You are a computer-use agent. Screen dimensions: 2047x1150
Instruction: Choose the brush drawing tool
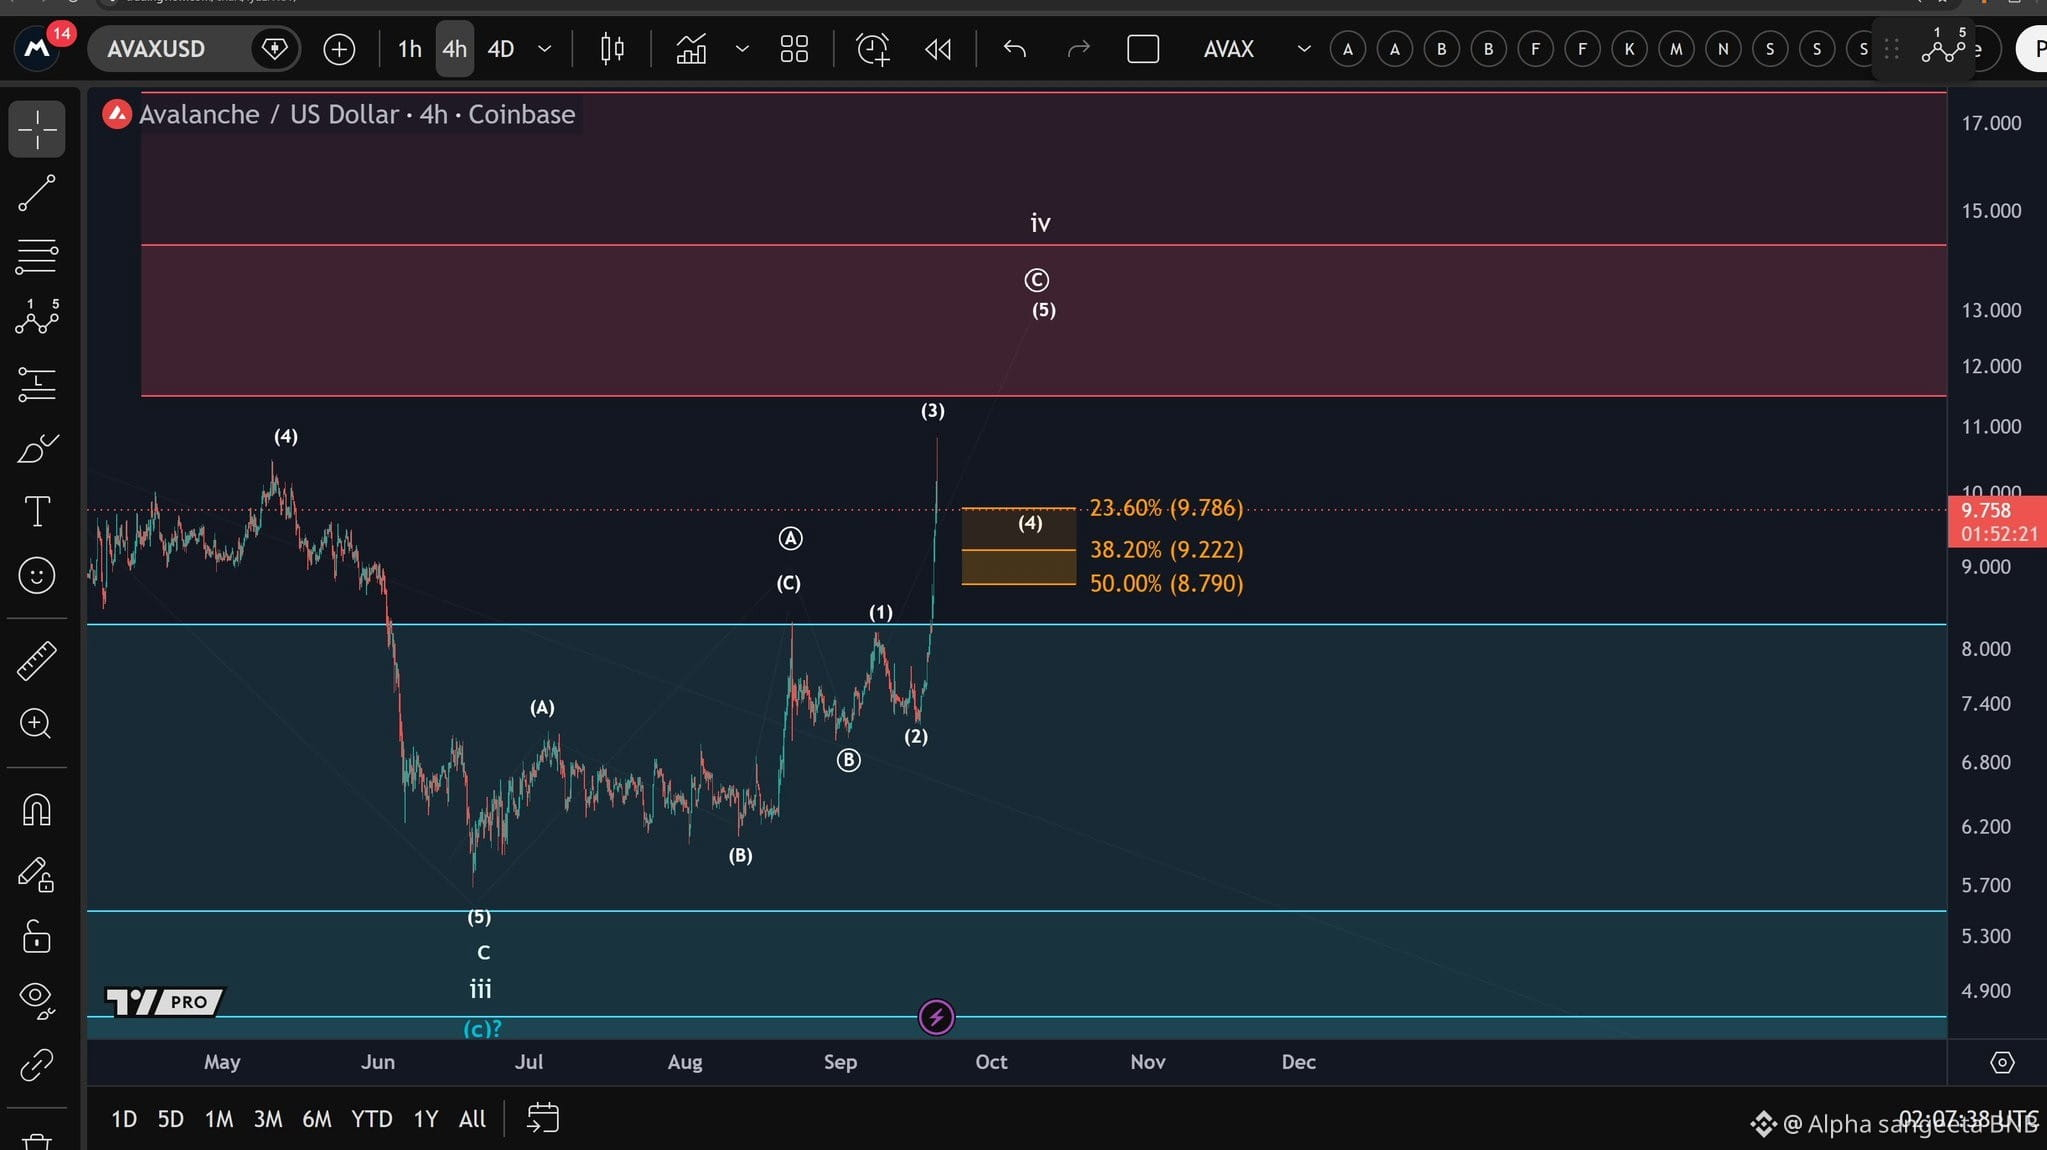37,449
